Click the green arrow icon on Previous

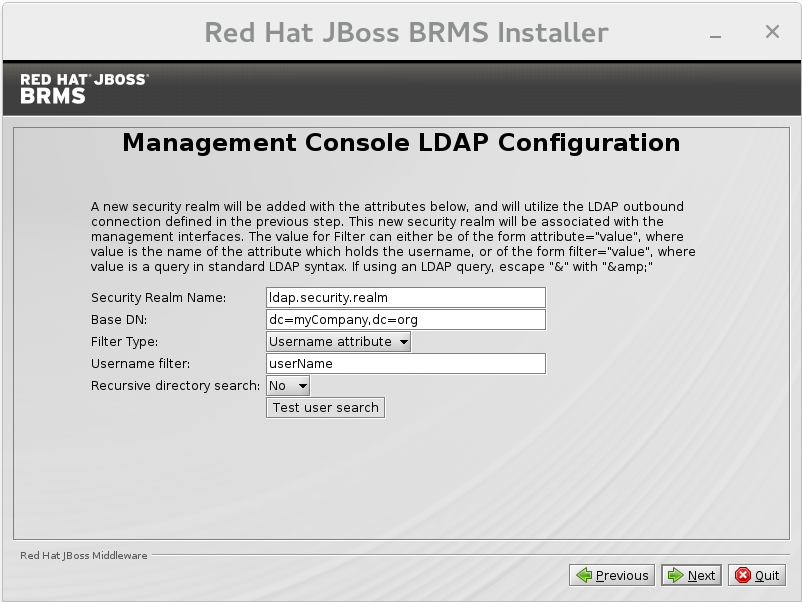click(x=584, y=575)
